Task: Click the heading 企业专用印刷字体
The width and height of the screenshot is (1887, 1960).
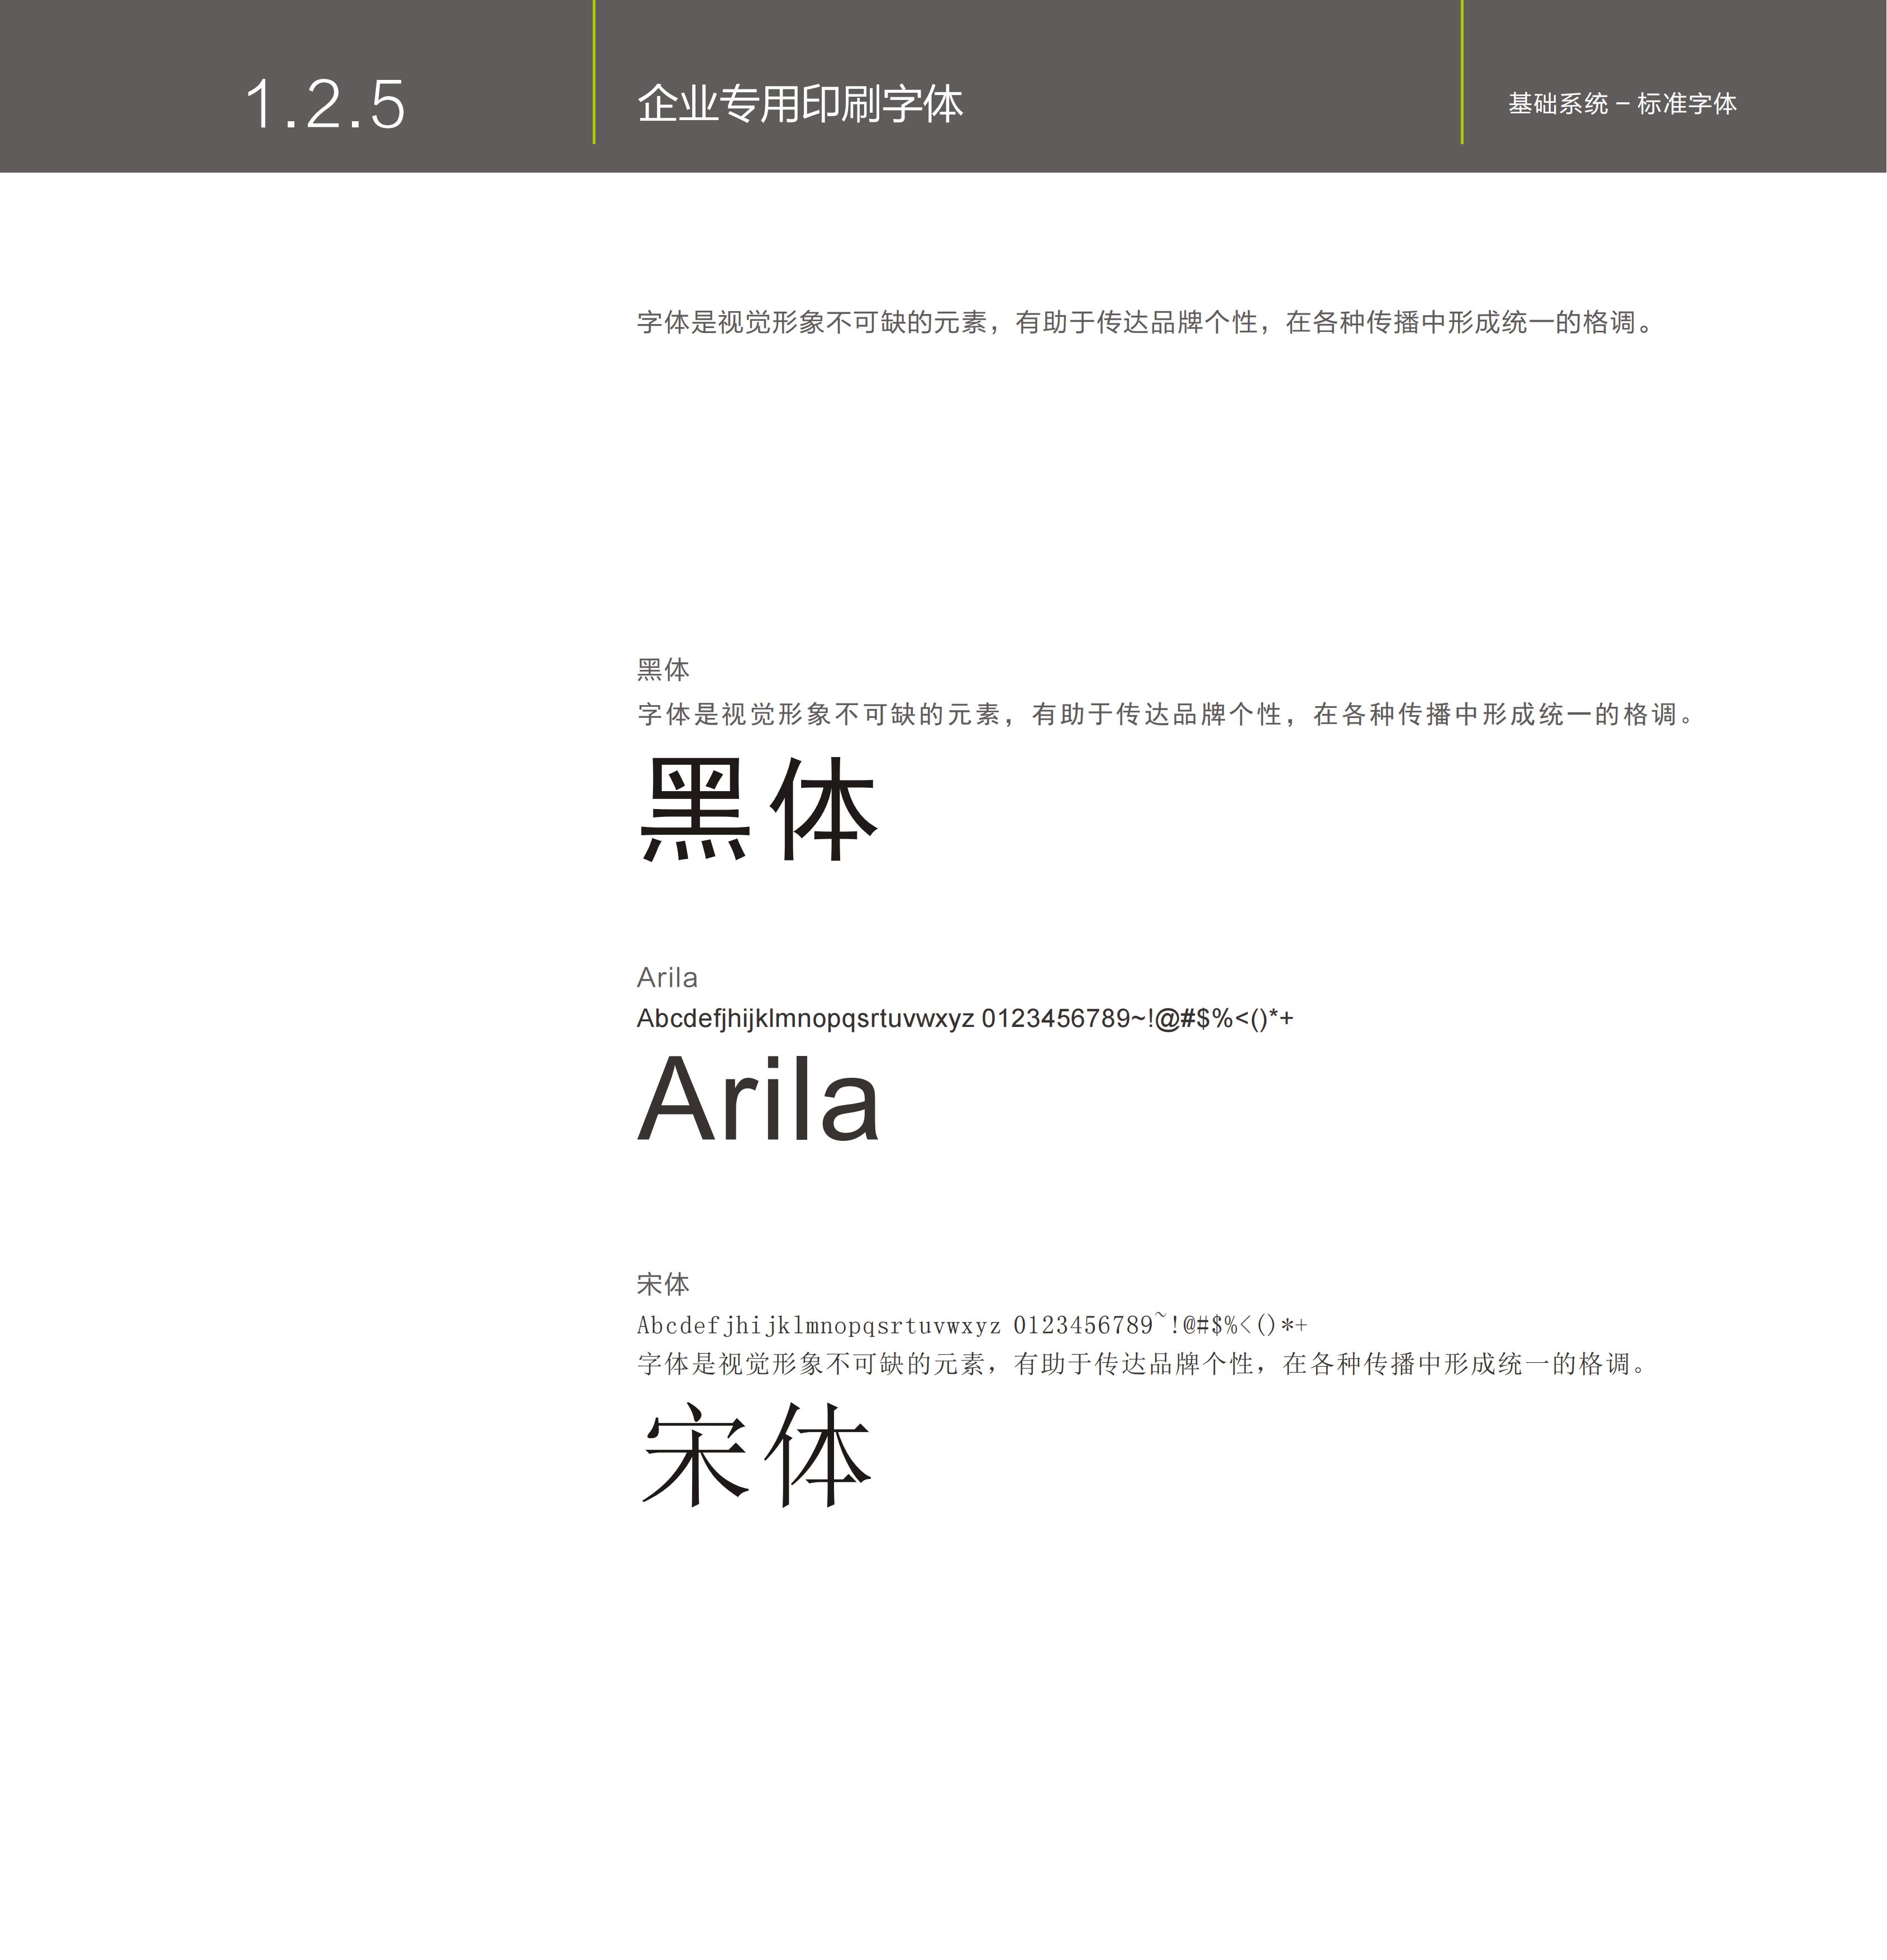Action: 800,104
